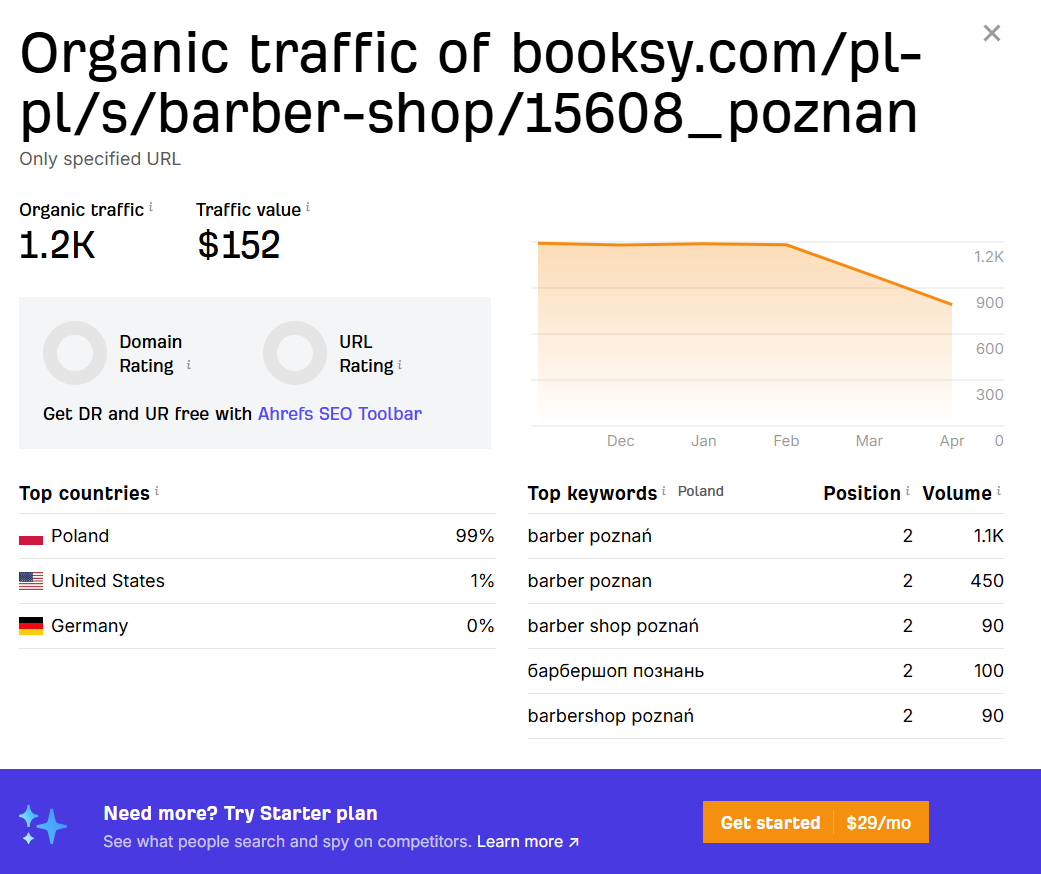Open the Ahrefs SEO Toolbar link
Viewport: 1041px width, 874px height.
point(340,414)
